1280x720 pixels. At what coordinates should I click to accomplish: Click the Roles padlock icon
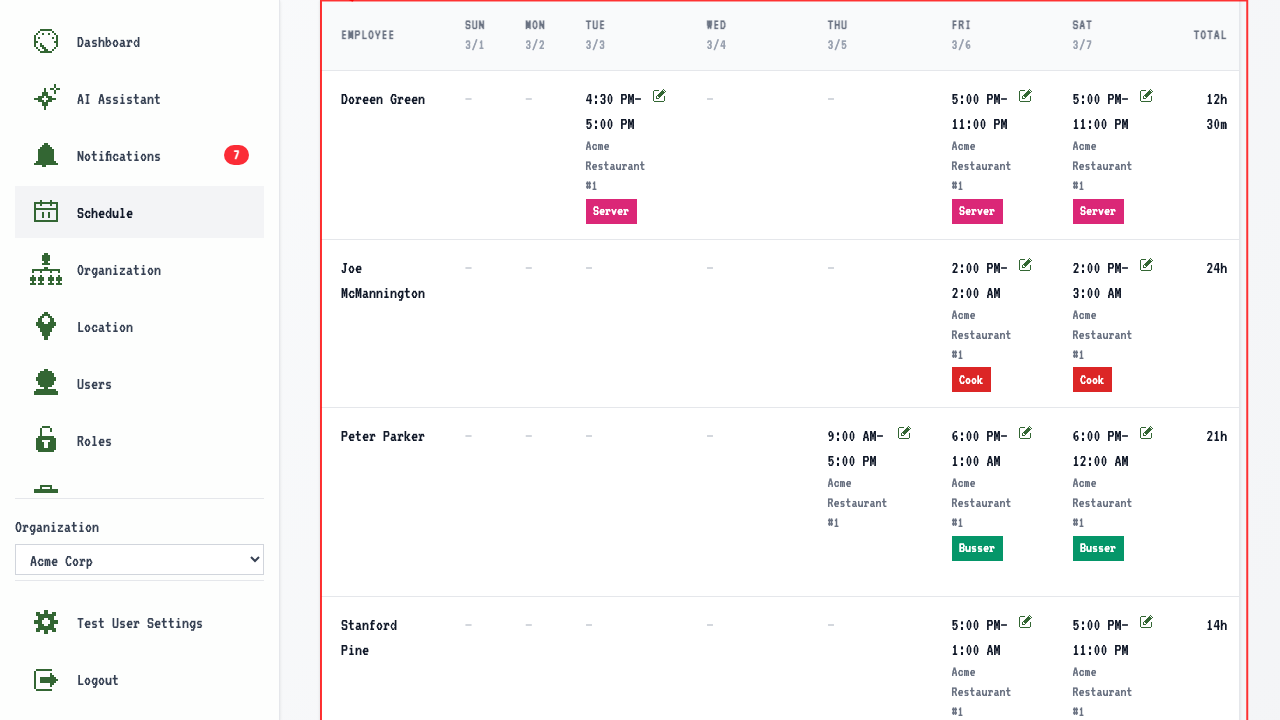coord(46,441)
